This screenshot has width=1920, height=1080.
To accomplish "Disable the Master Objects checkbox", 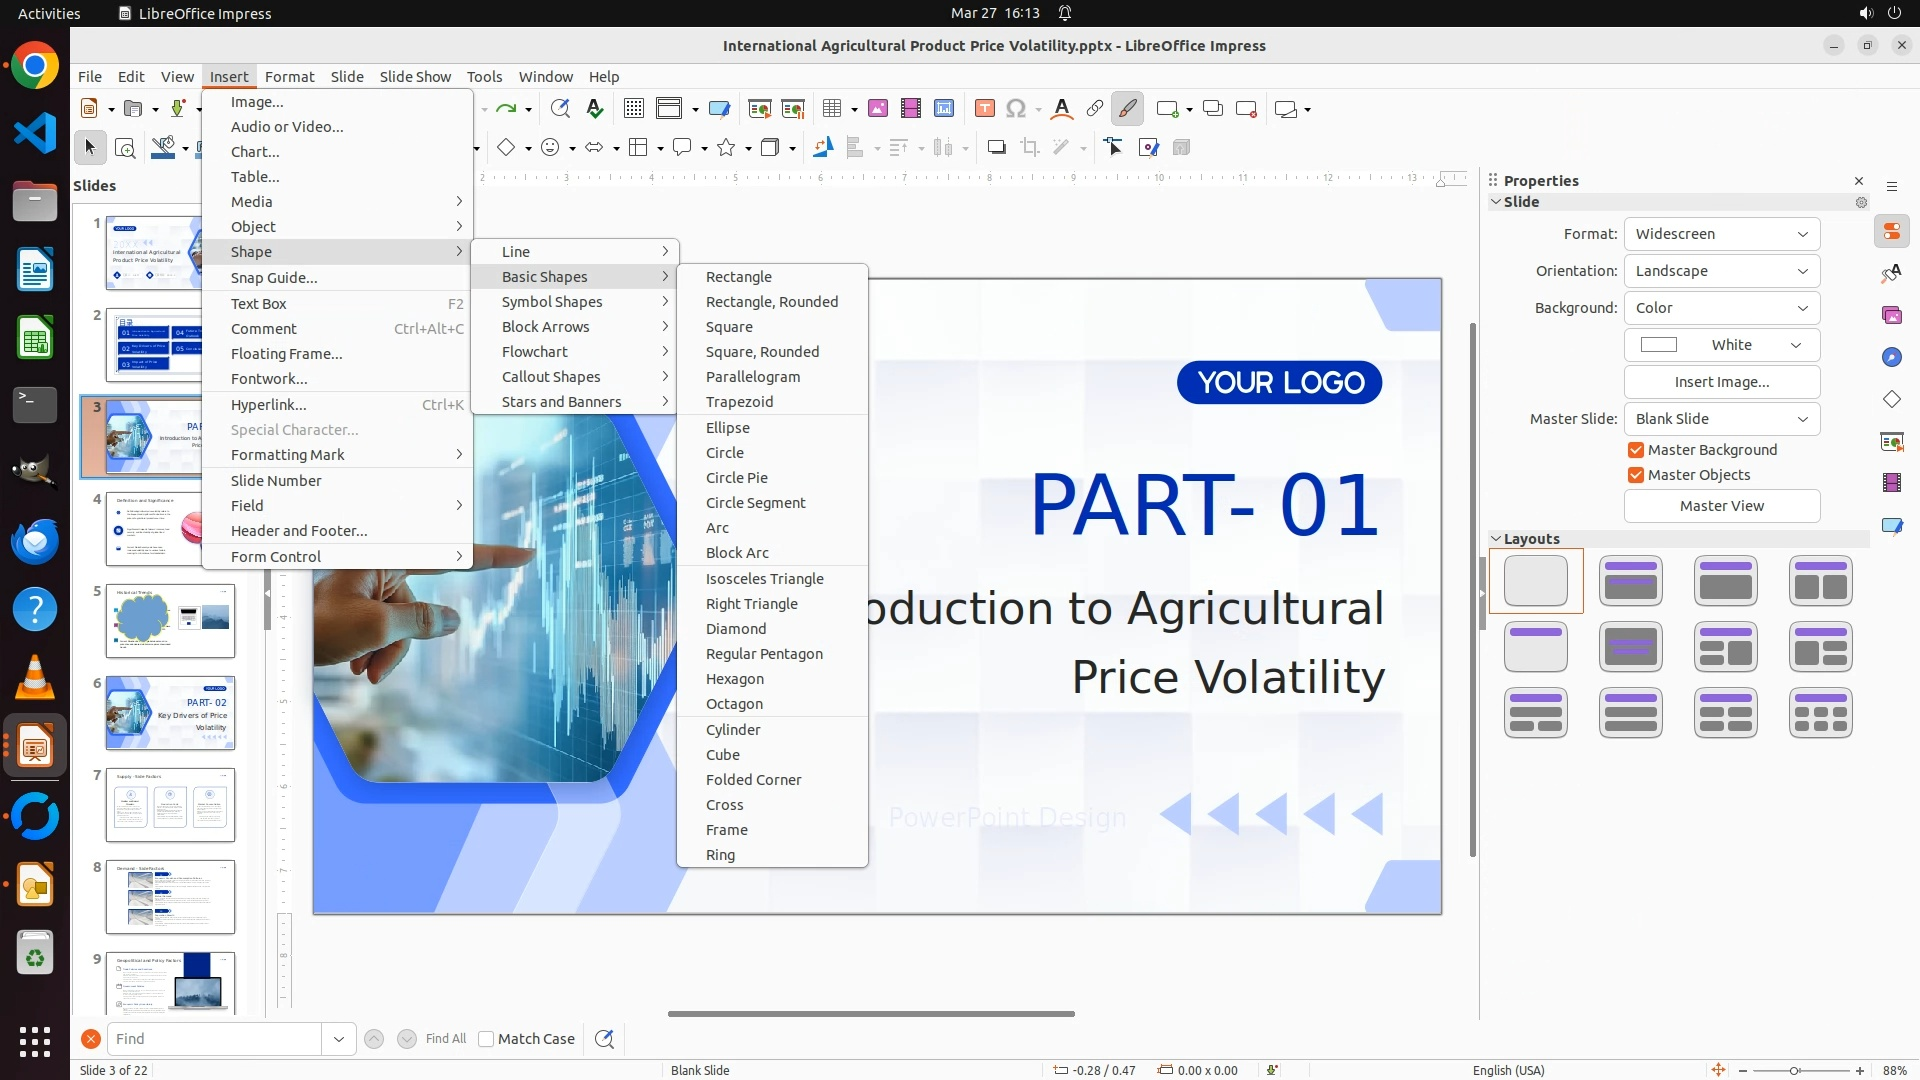I will tap(1636, 475).
